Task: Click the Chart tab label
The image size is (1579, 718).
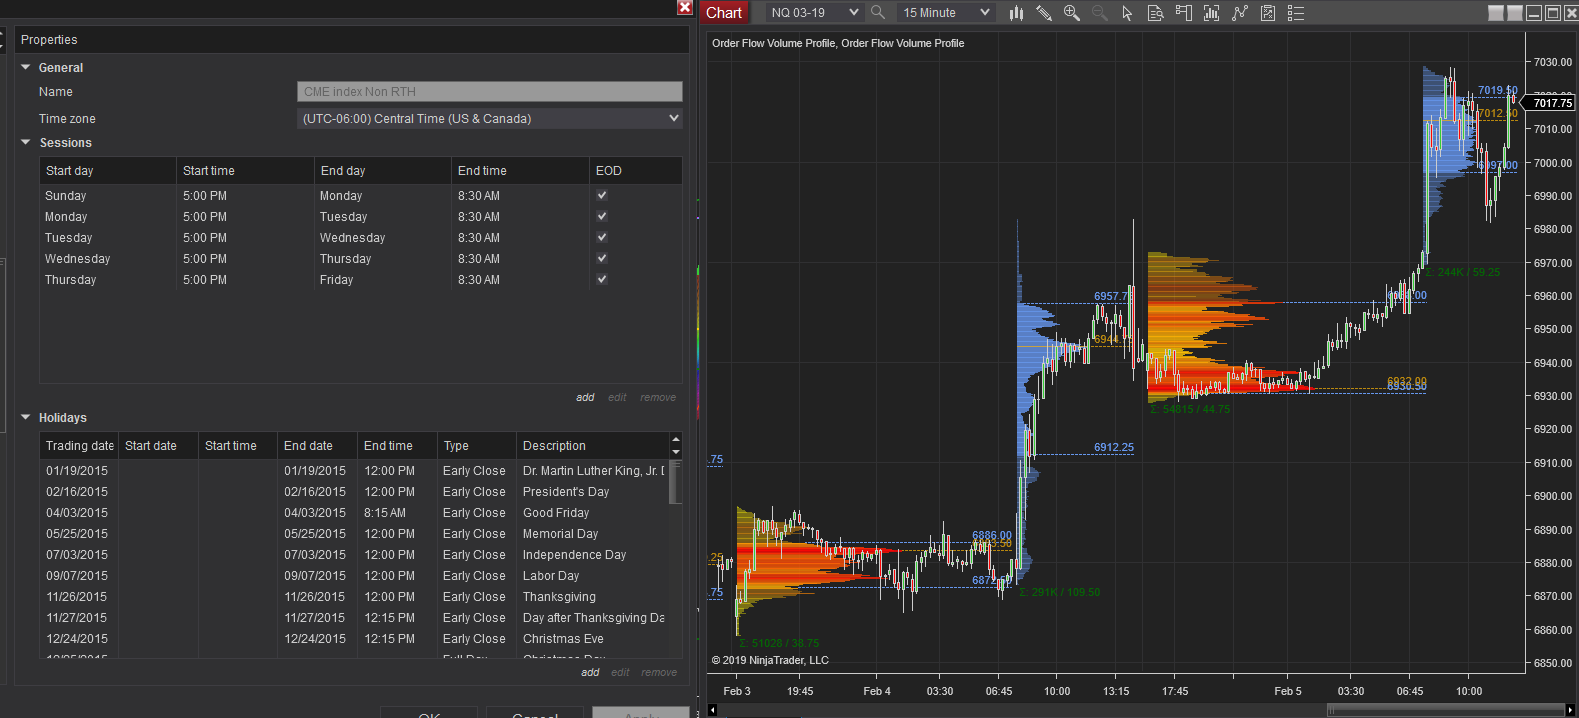Action: (x=723, y=13)
